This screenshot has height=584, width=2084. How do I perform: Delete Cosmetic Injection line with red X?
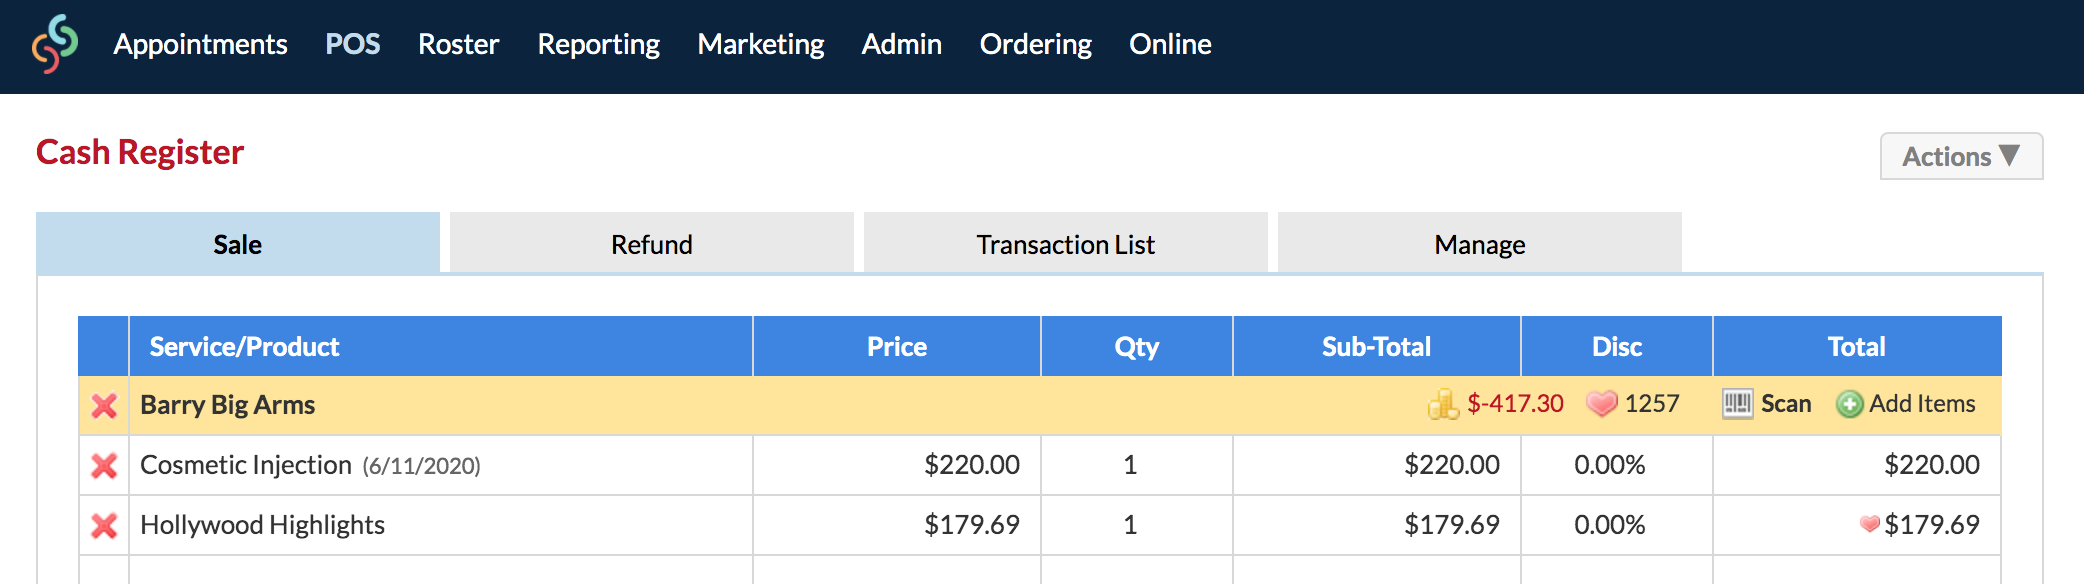pos(104,465)
